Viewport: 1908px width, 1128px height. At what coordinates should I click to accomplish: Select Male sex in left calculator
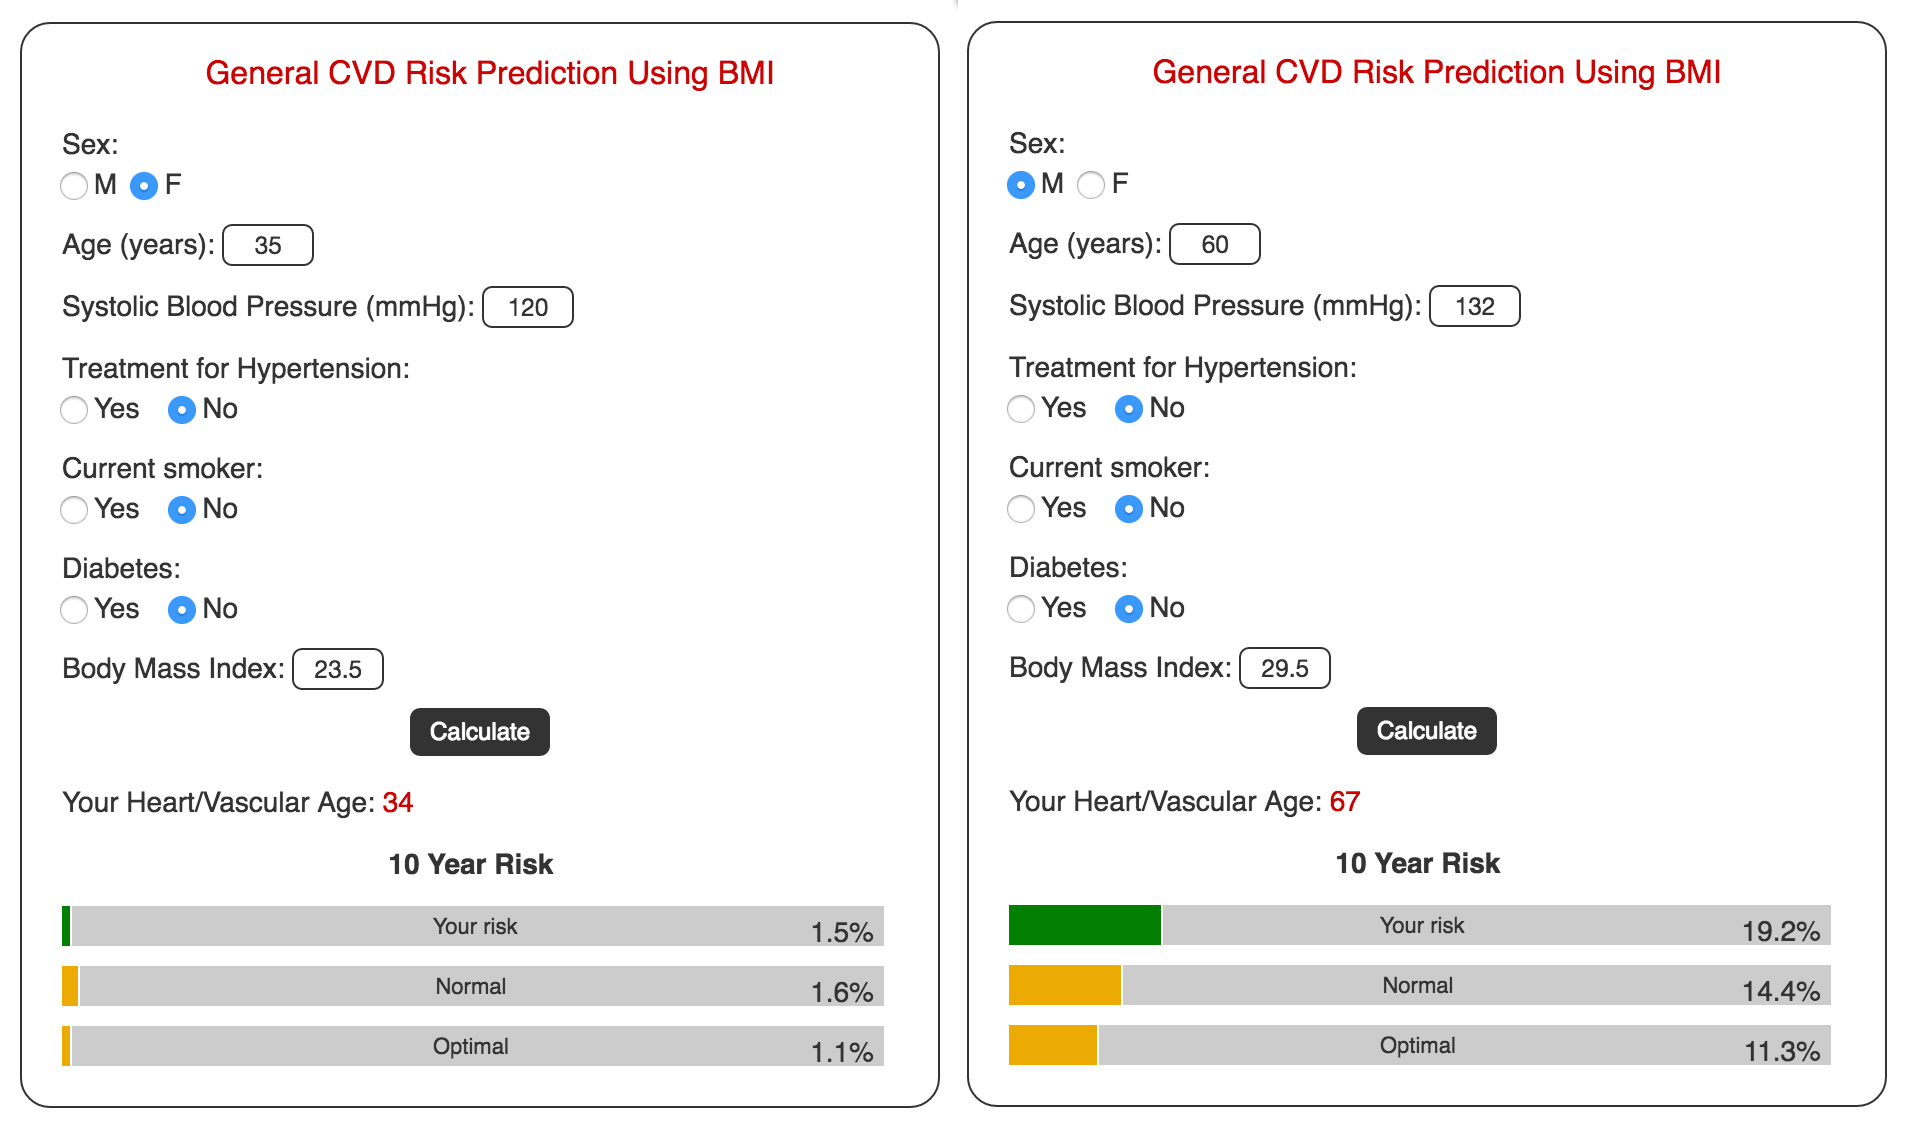click(x=74, y=186)
